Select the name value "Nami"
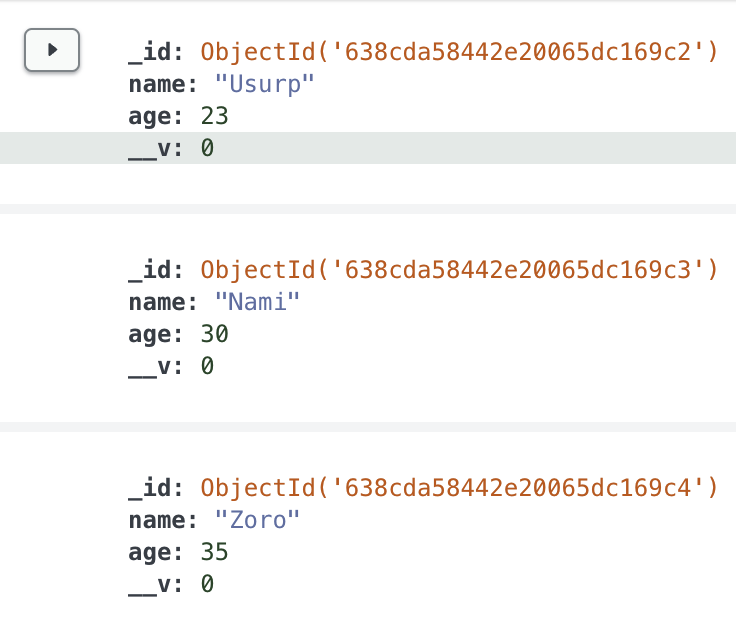The width and height of the screenshot is (736, 638). point(257,302)
